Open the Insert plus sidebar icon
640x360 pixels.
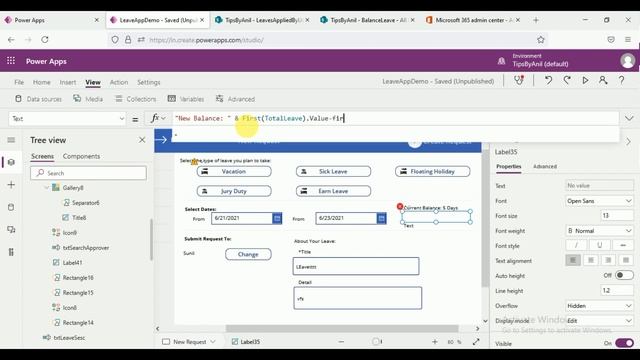(x=11, y=184)
